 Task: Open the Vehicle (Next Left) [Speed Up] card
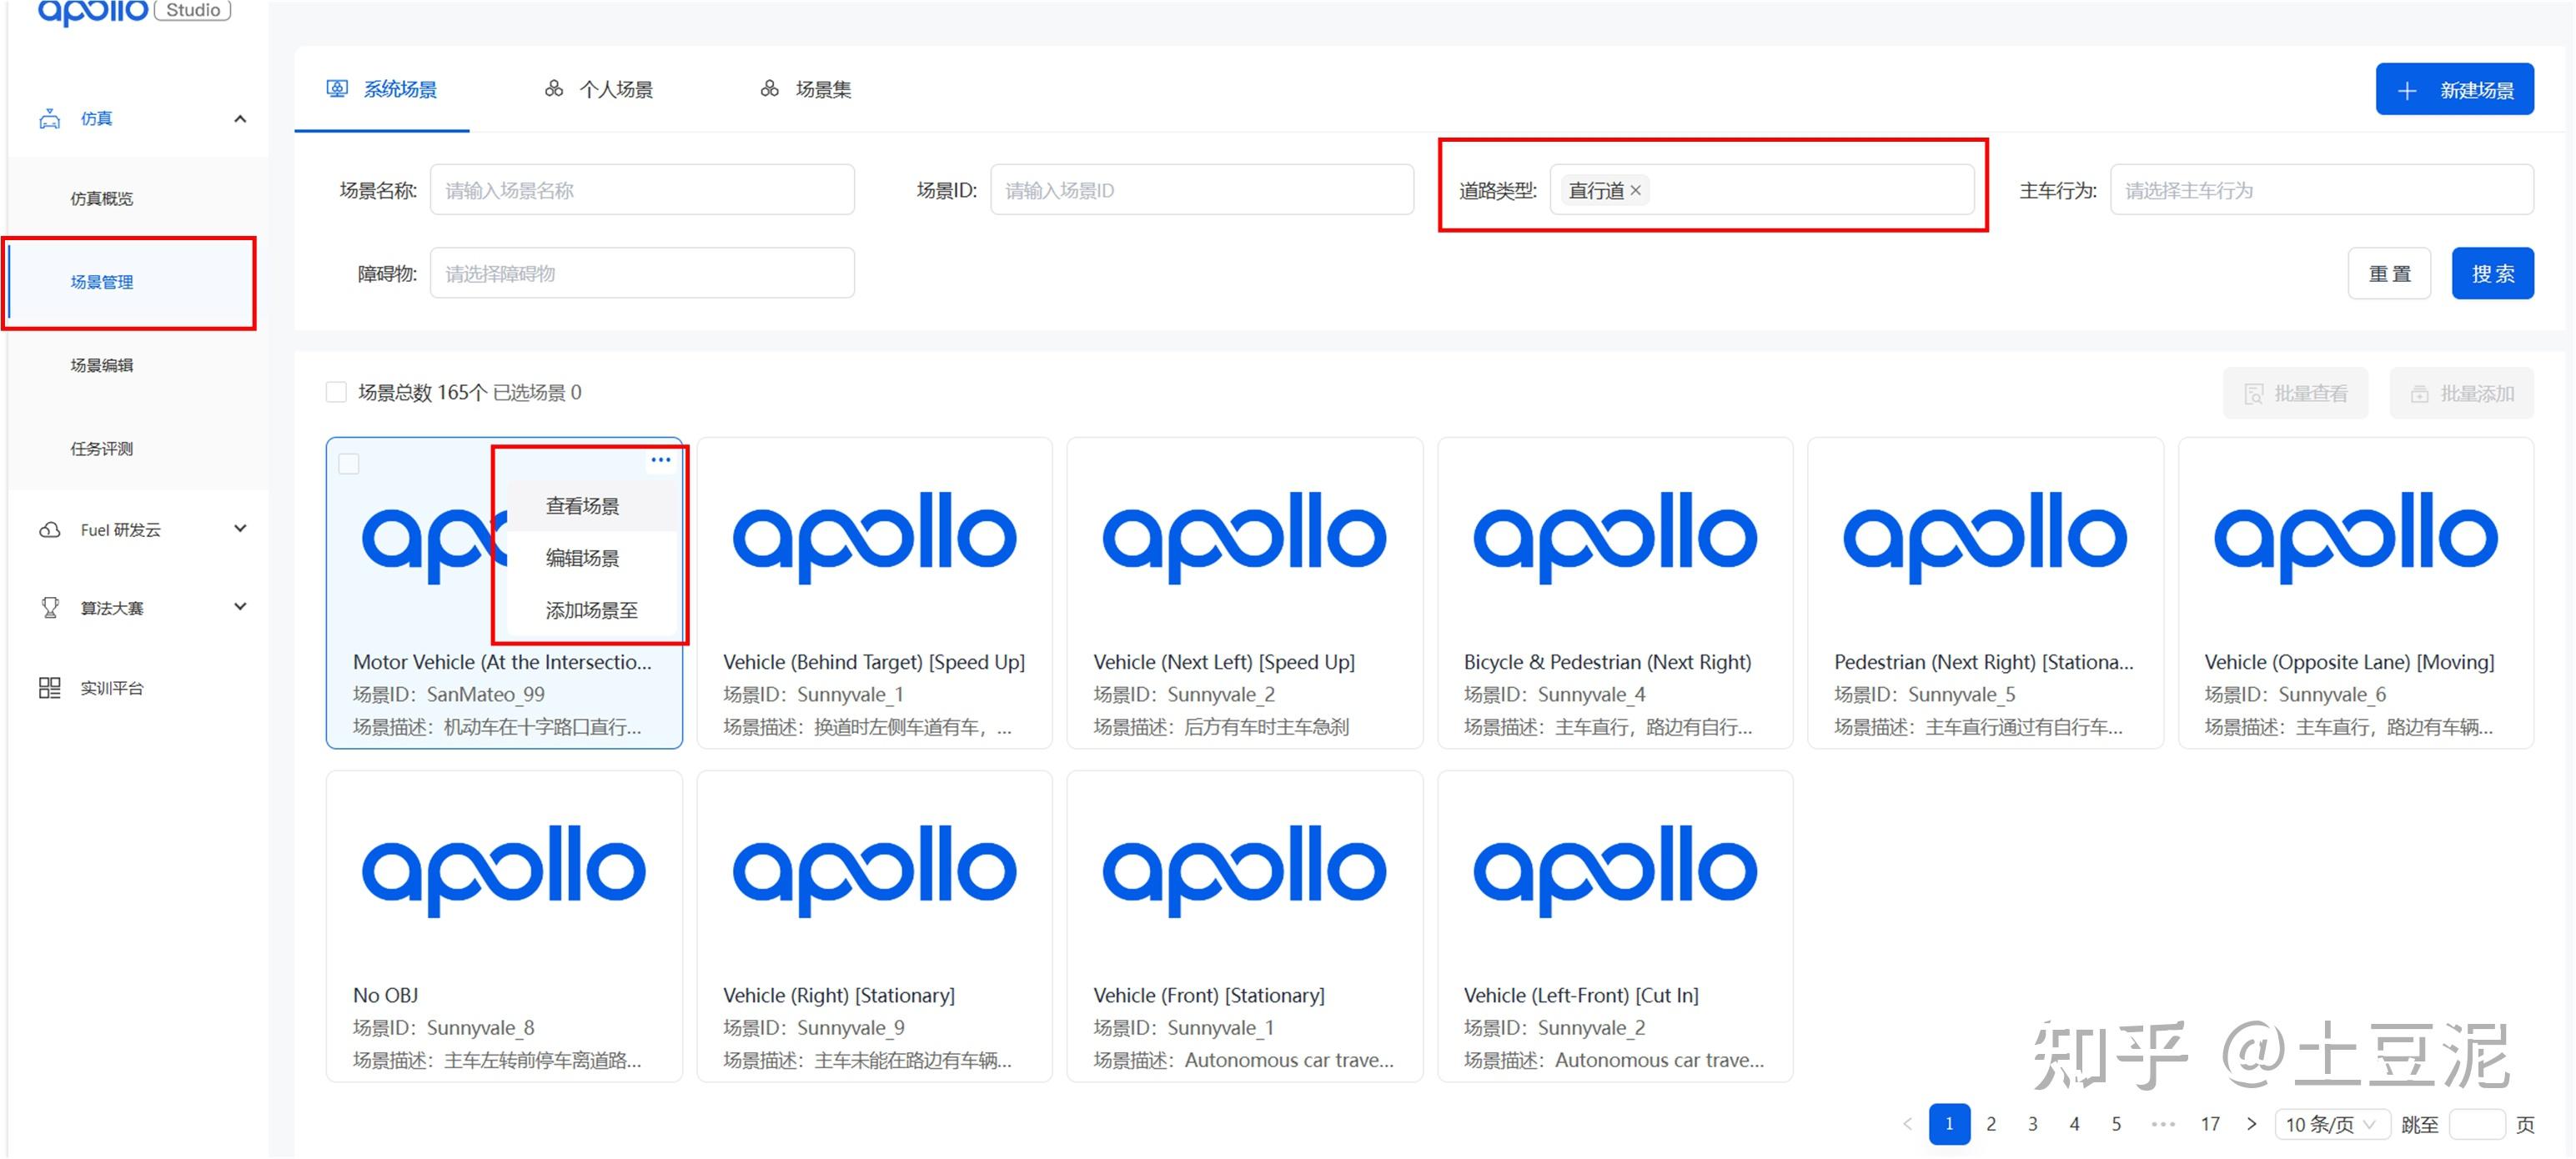1245,593
